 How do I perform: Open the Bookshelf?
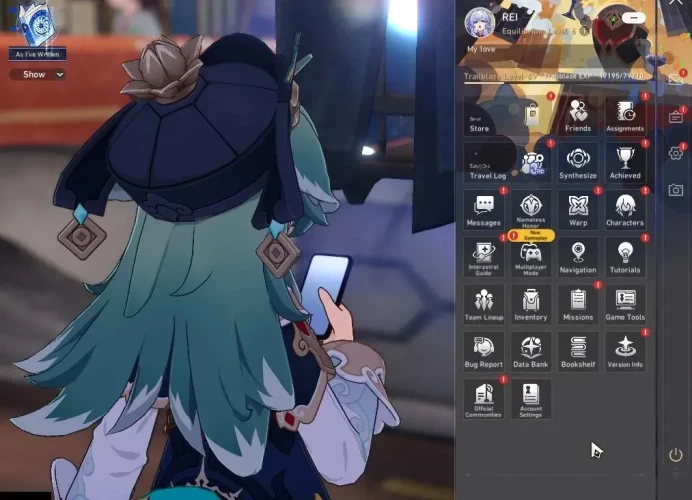(x=578, y=352)
